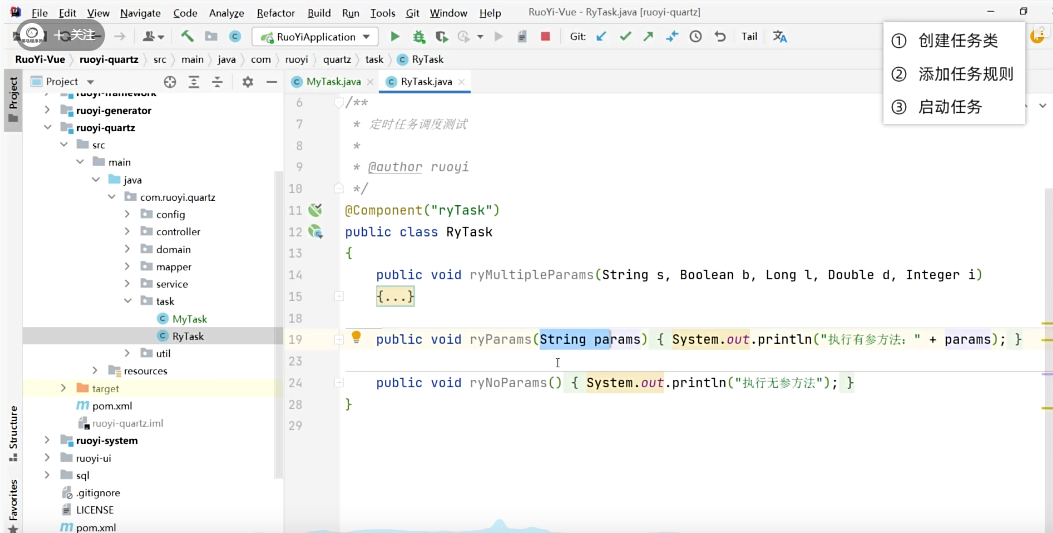Hide the Project tool window
This screenshot has width=1053, height=533.
tap(271, 82)
